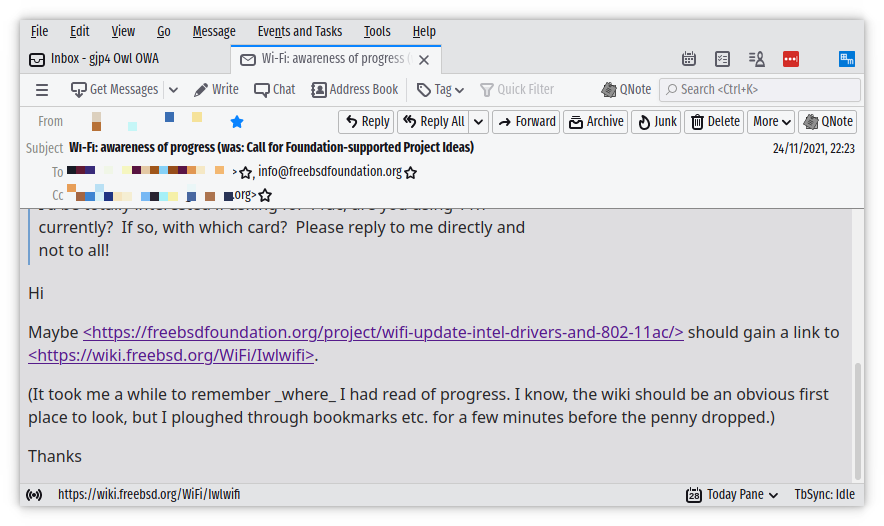Click the Search <Ctrl+K> field

760,90
